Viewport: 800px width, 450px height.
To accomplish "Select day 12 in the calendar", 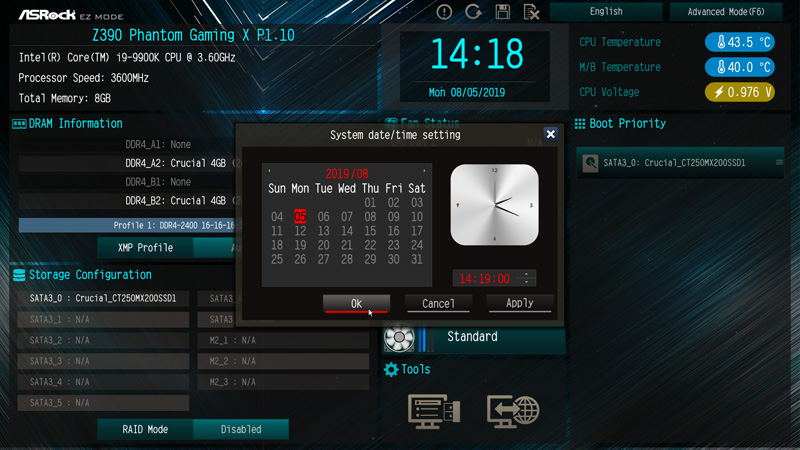I will (x=300, y=231).
